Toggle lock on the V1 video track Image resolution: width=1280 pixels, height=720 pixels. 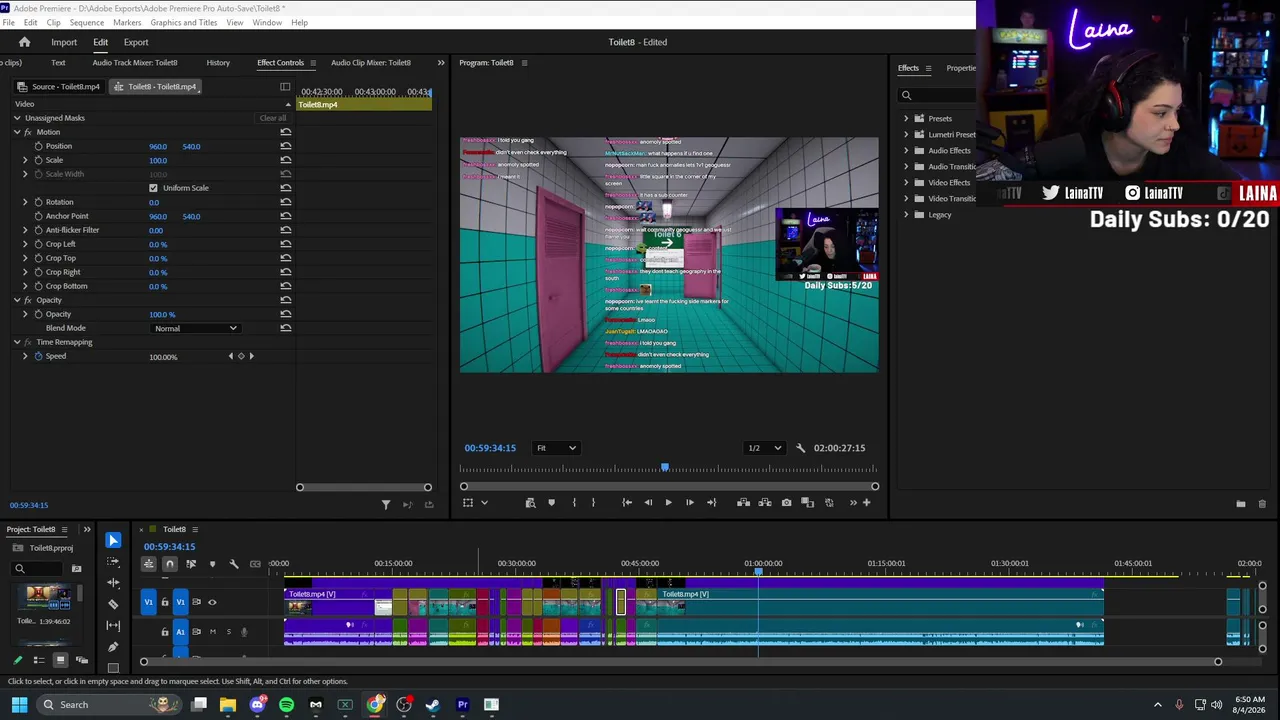pyautogui.click(x=165, y=602)
